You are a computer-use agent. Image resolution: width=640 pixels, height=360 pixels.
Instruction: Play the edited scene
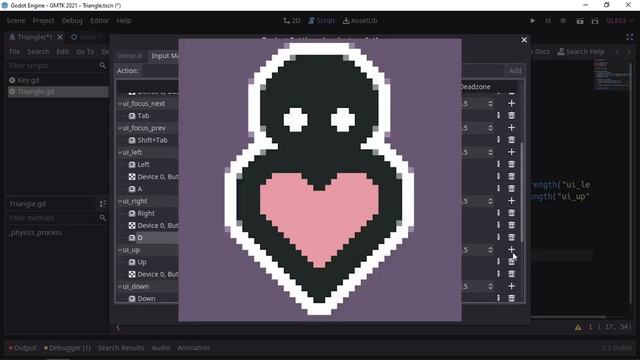[580, 21]
